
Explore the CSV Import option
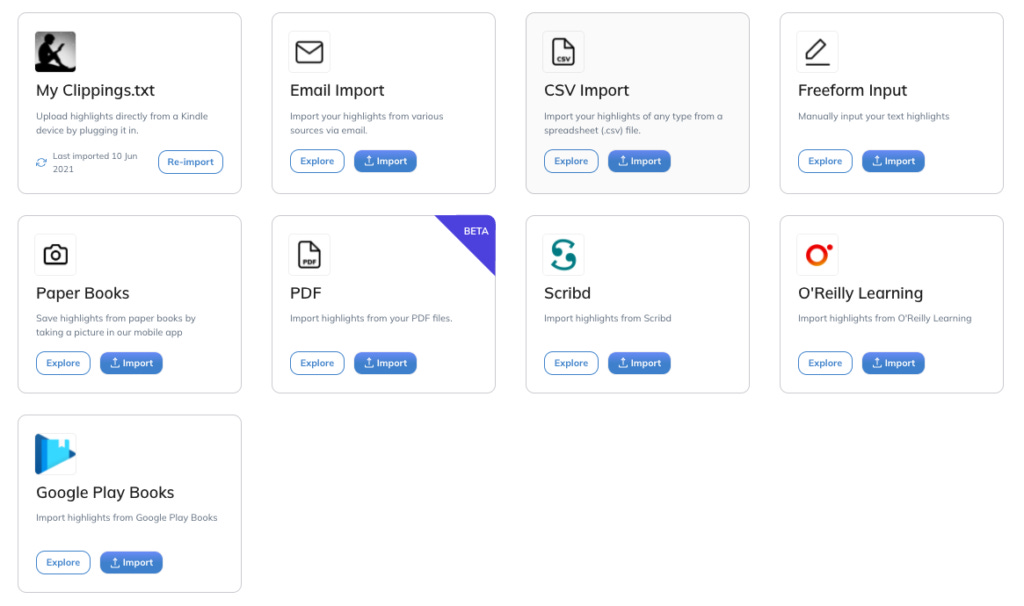click(x=571, y=161)
